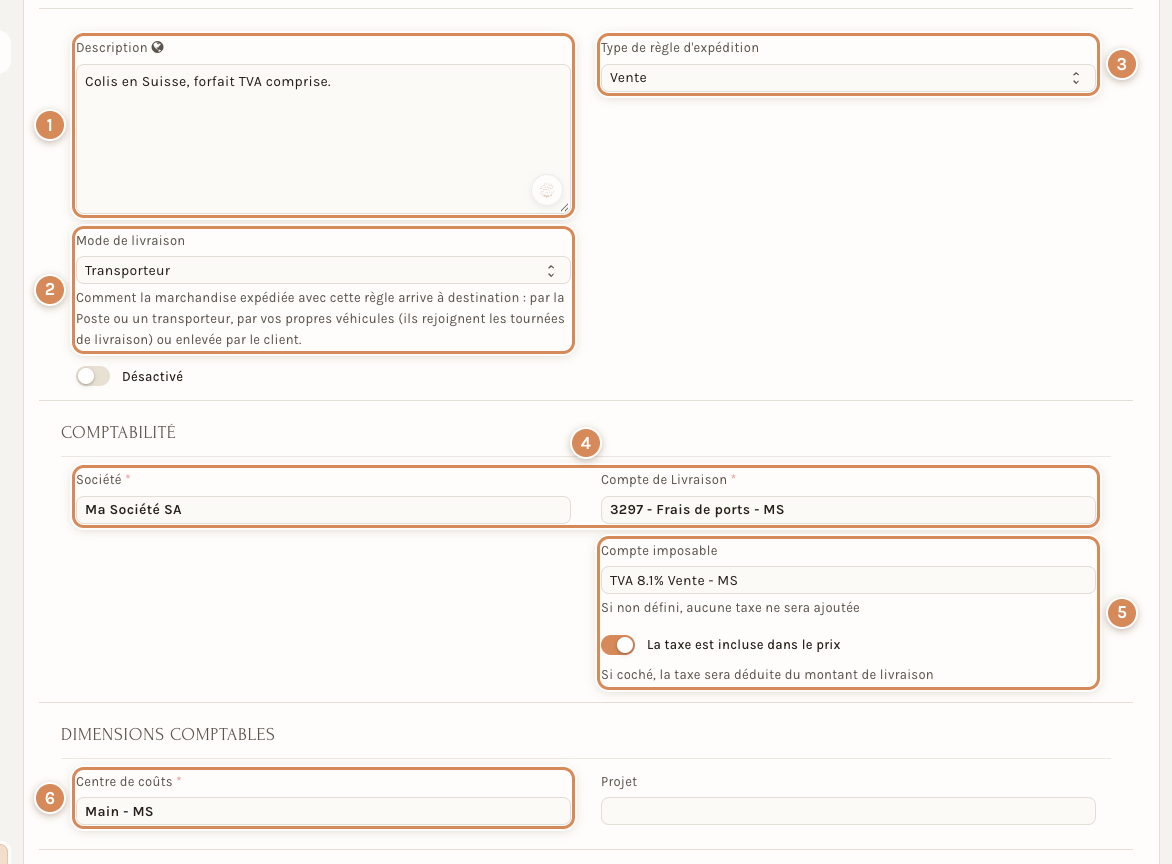Screen dimensions: 1172x864
Task: Click the round icon inside Description box
Action: [546, 190]
